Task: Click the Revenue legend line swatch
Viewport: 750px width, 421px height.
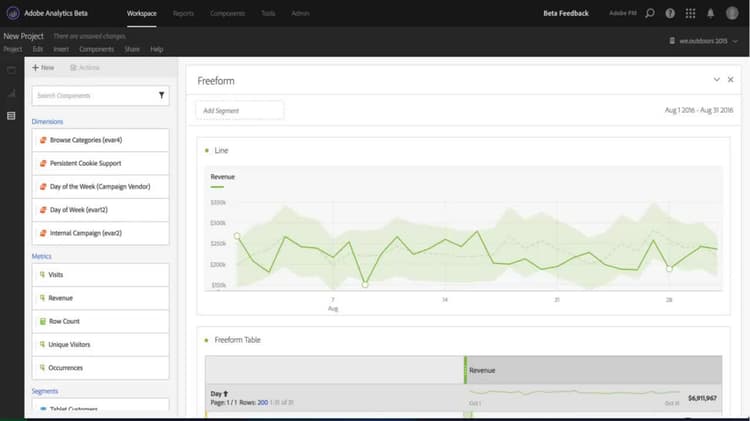Action: [217, 187]
